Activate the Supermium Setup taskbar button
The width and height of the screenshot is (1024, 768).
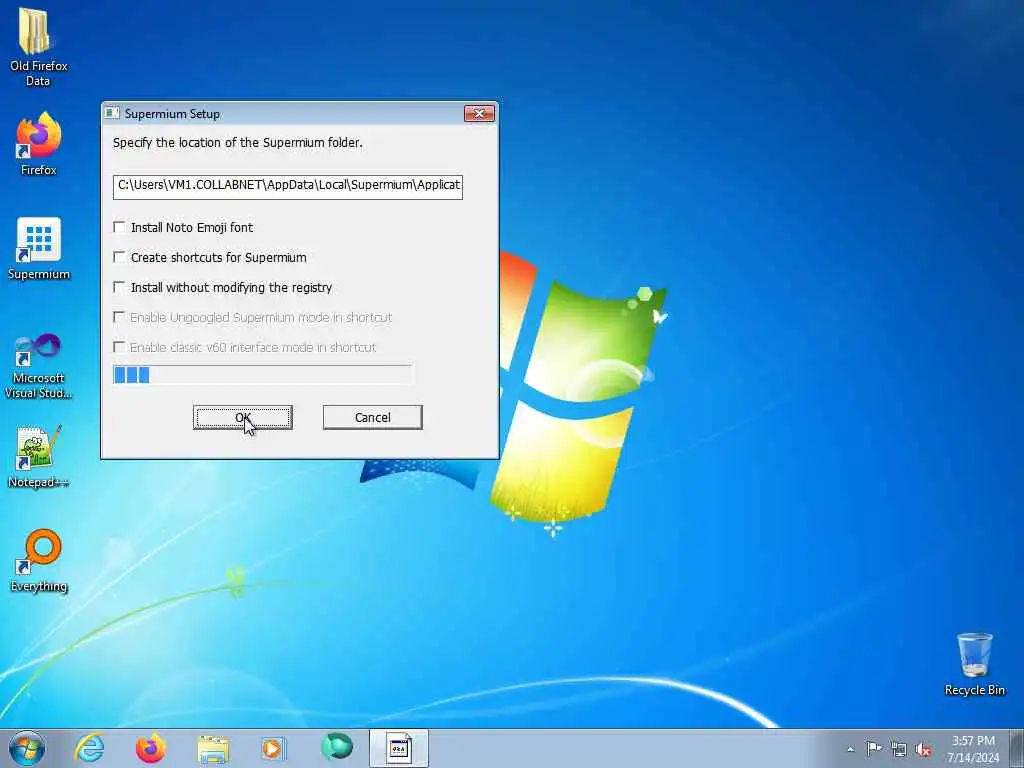(x=398, y=748)
